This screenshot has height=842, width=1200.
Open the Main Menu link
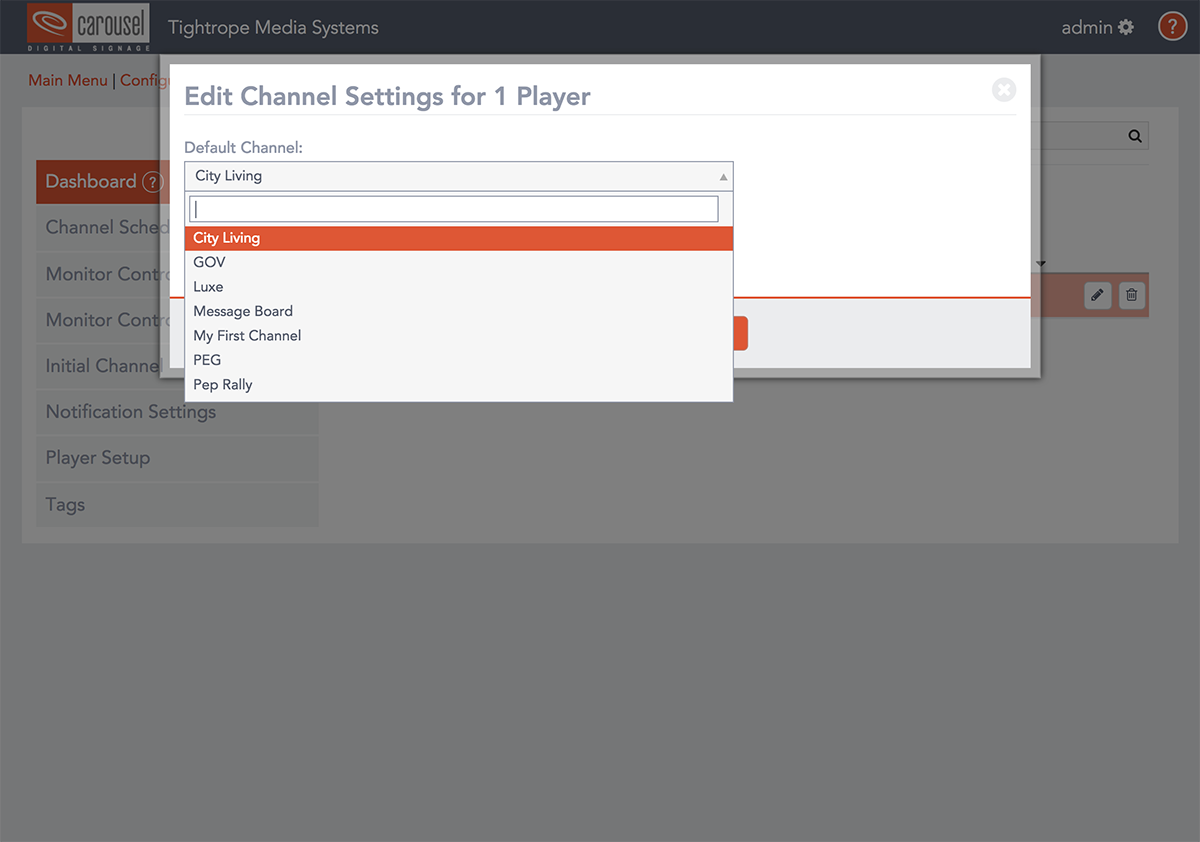coord(67,80)
